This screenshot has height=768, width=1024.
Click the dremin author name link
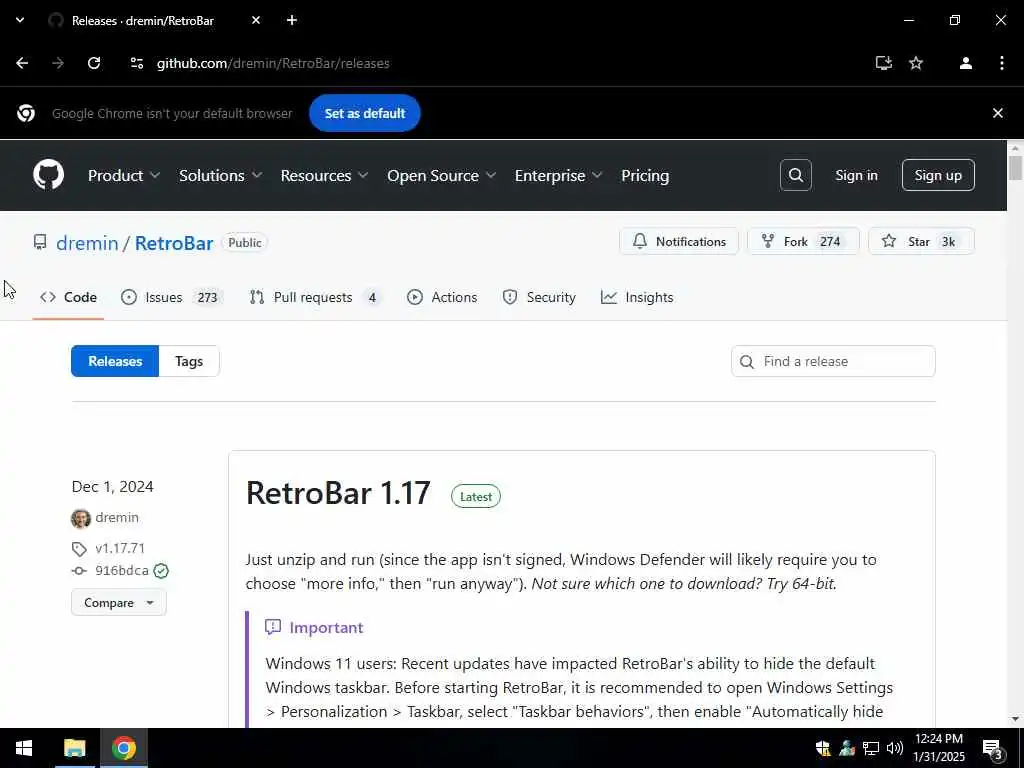117,517
